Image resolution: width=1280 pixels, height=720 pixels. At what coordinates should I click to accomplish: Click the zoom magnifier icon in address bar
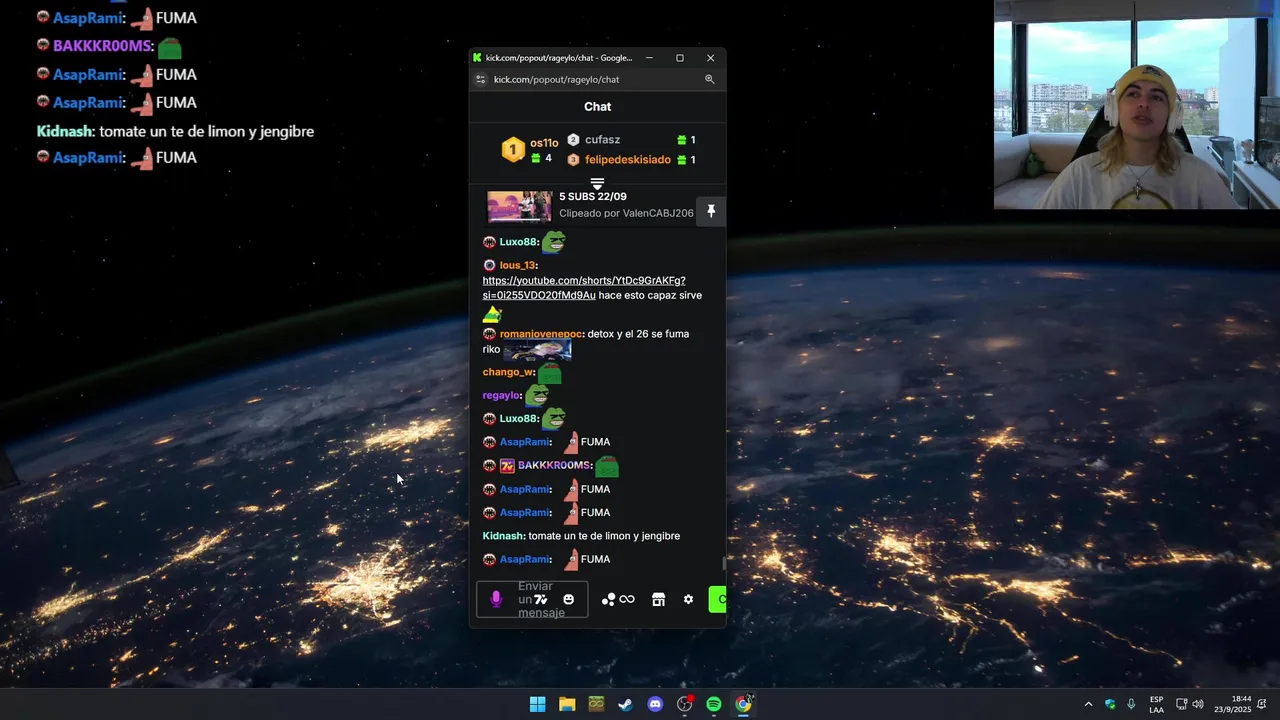(709, 79)
